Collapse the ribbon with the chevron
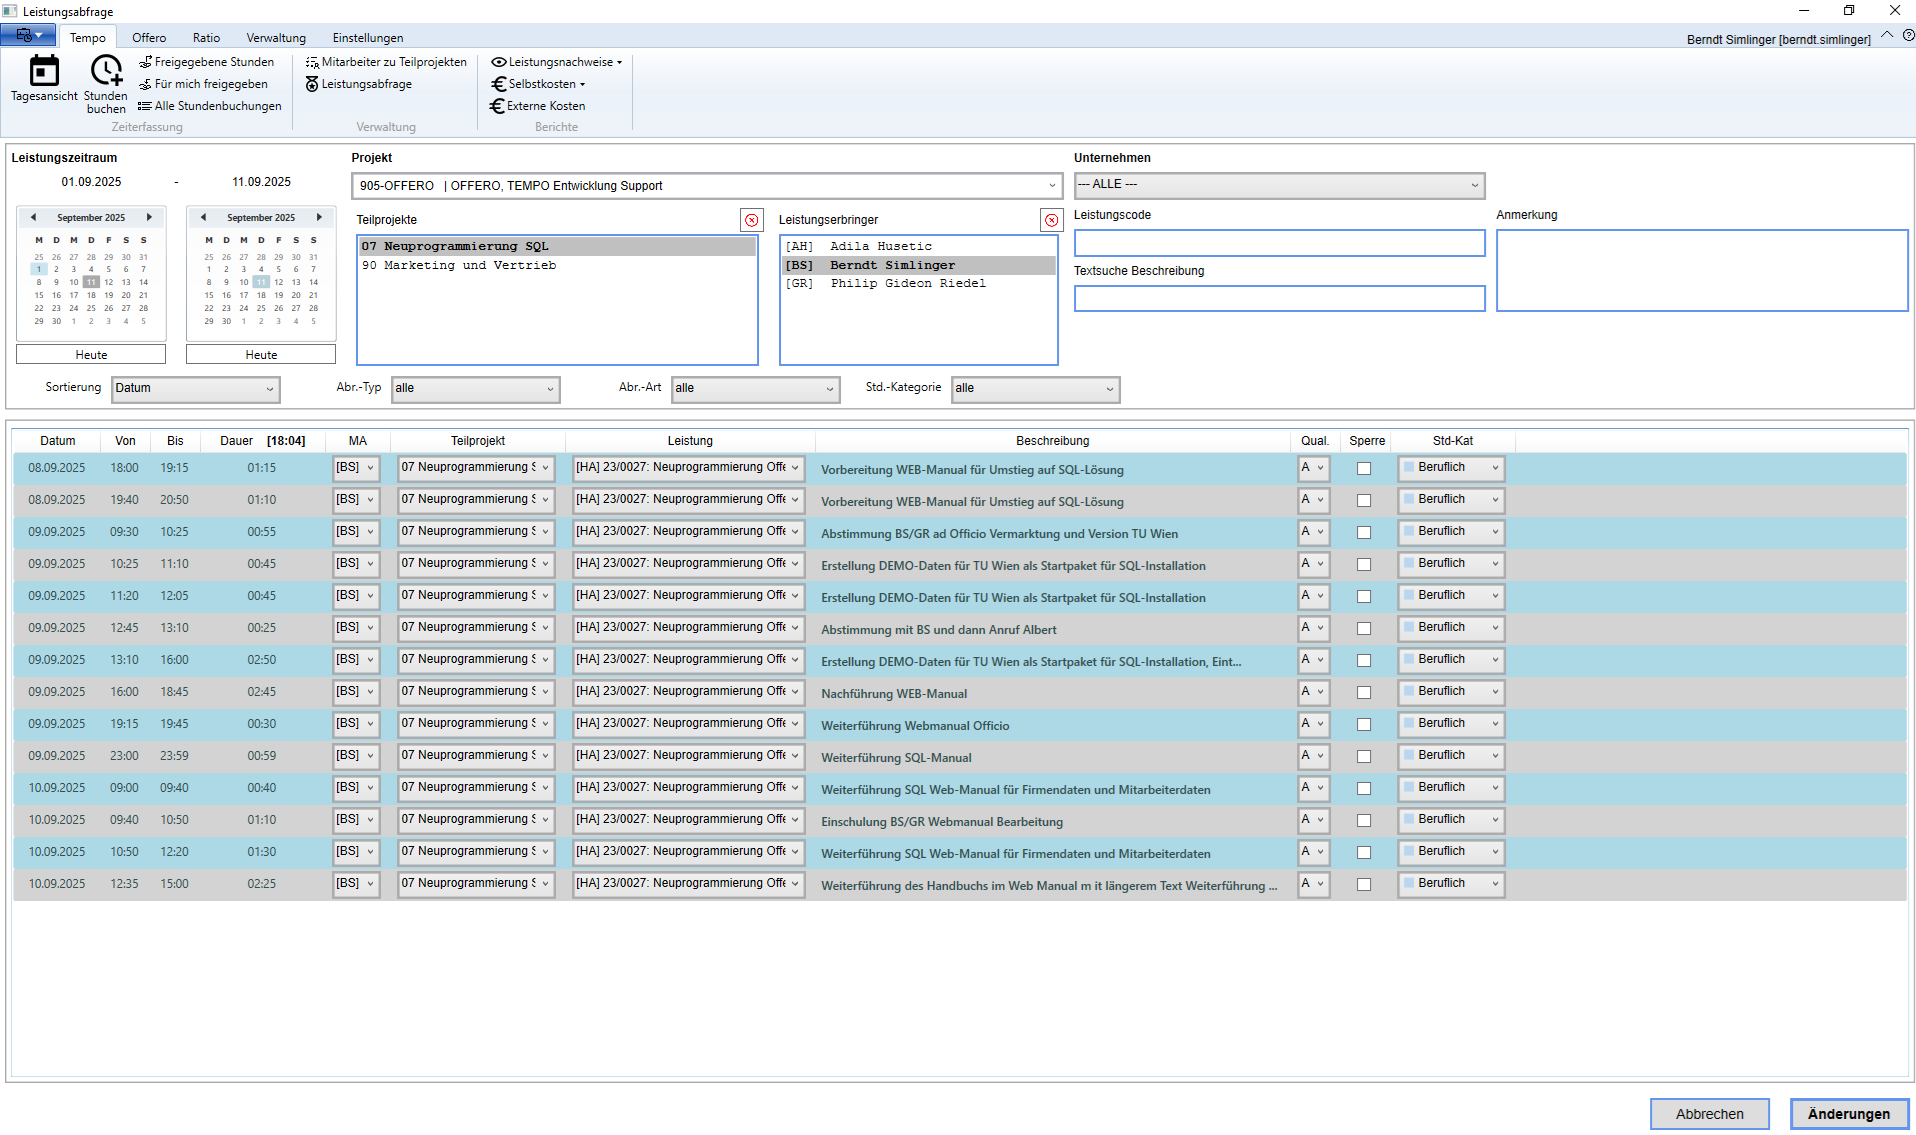 1887,35
